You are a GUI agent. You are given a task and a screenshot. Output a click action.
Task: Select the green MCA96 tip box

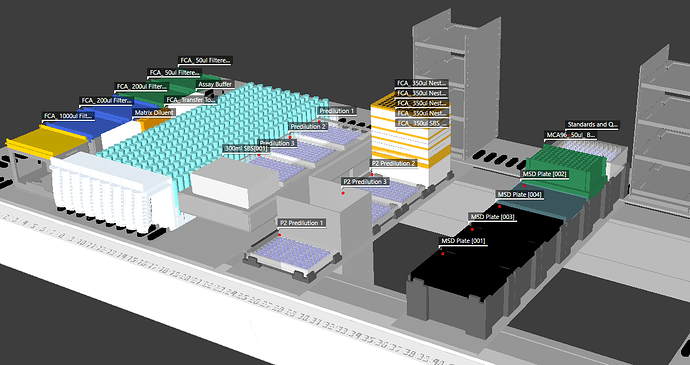point(564,171)
